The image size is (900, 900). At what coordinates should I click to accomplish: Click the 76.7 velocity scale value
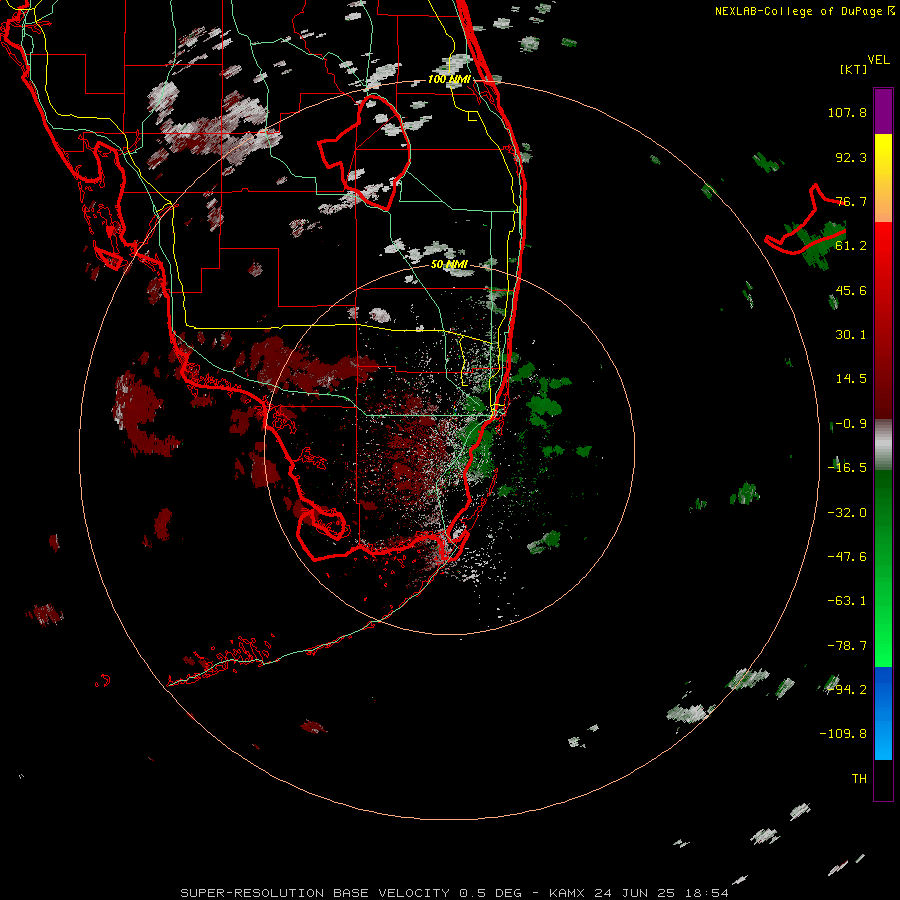(x=851, y=201)
